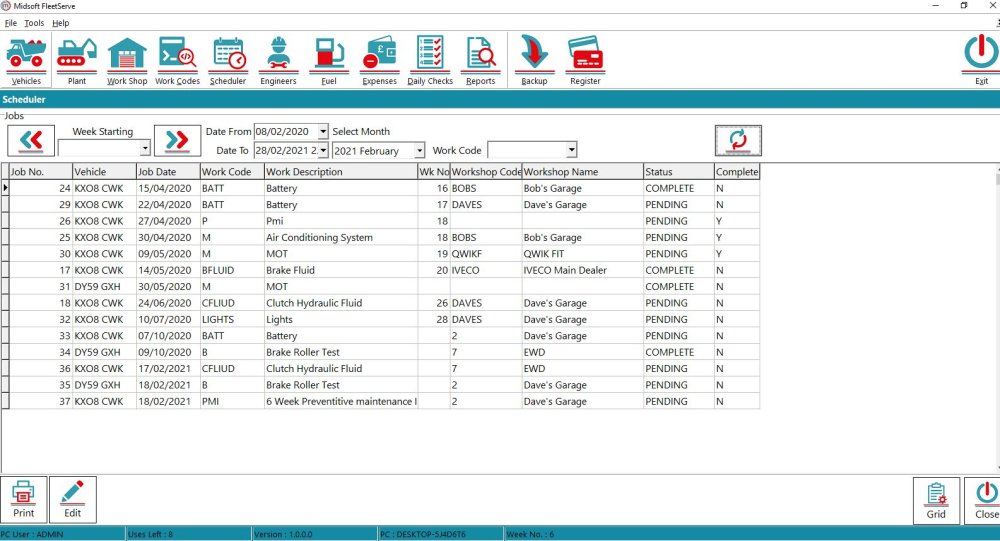Screen dimensions: 1000x541
Task: Expand the Work Code filter dropdown
Action: (x=571, y=151)
